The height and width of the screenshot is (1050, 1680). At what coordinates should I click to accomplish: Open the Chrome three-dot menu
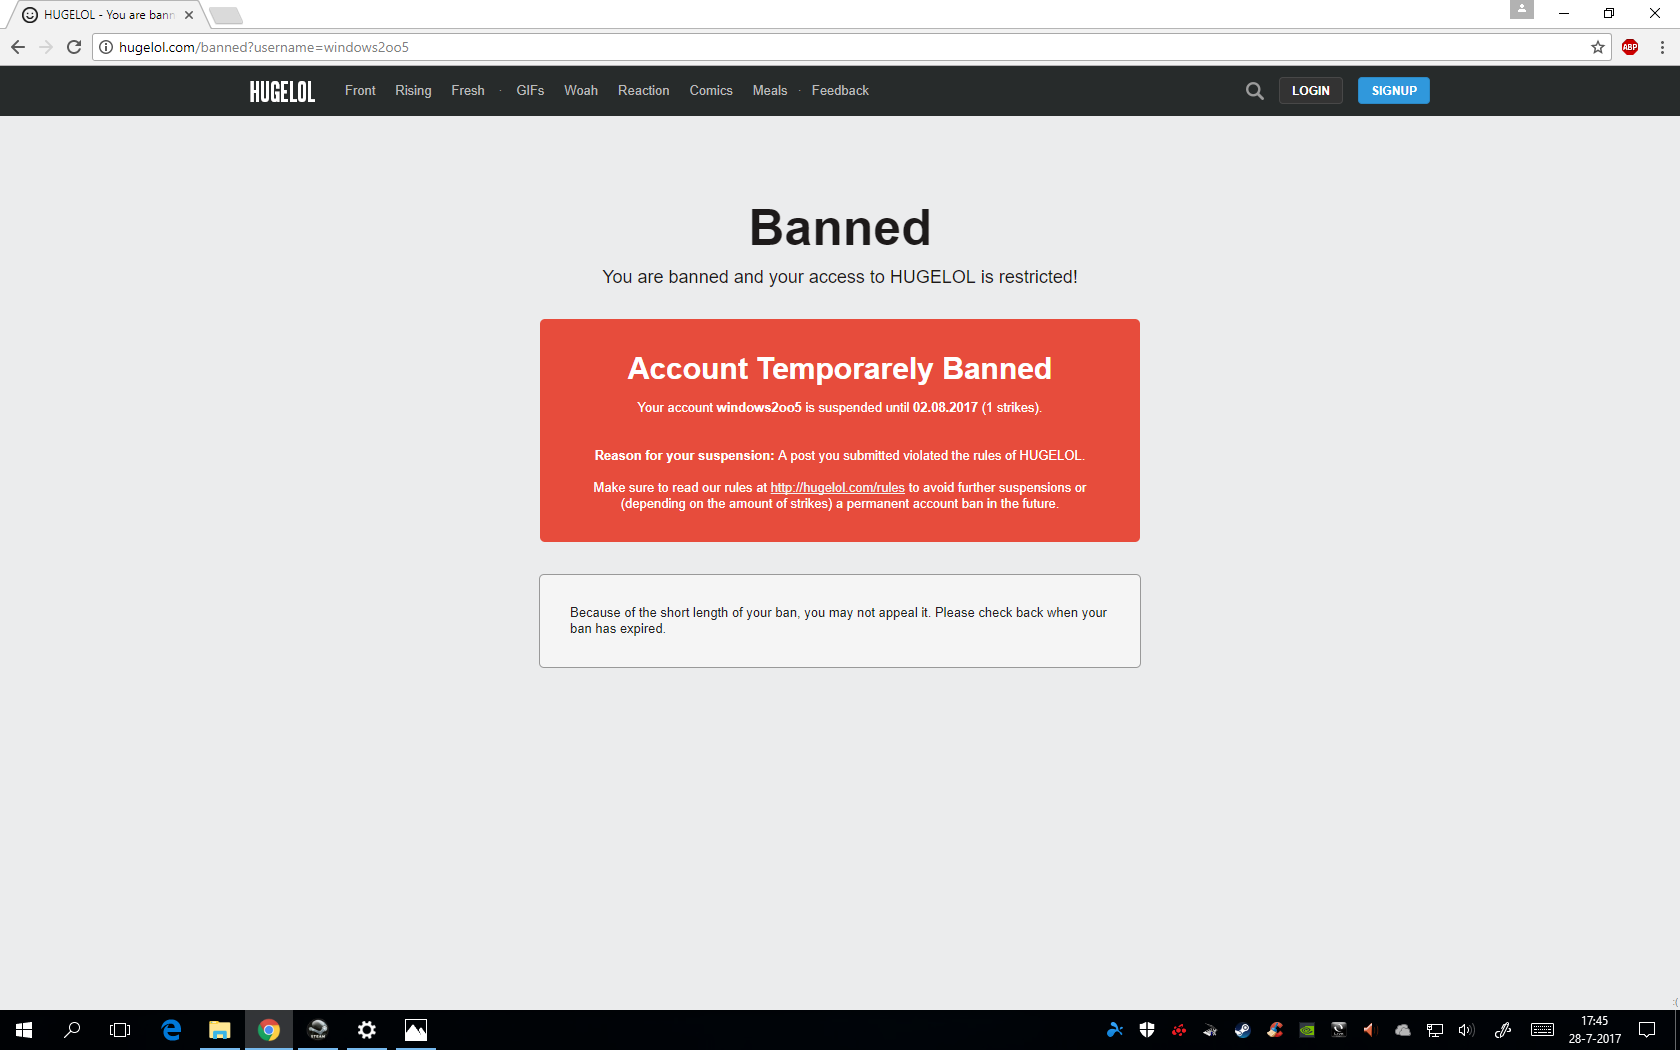1662,47
